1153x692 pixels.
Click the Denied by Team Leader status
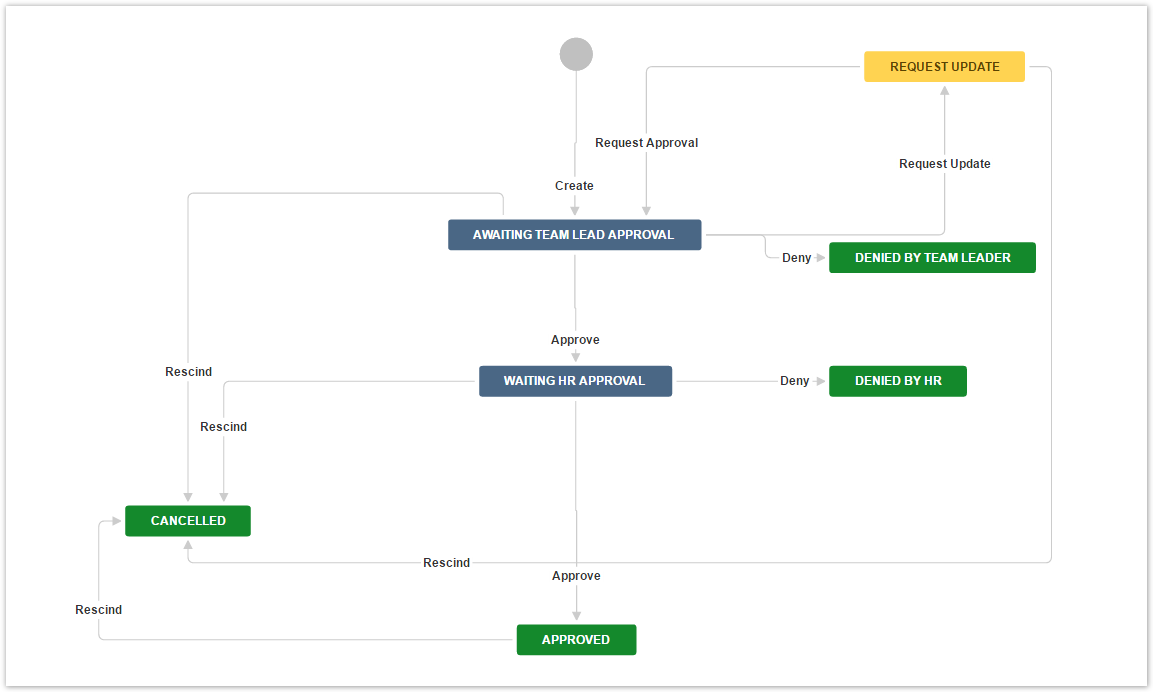tap(932, 258)
